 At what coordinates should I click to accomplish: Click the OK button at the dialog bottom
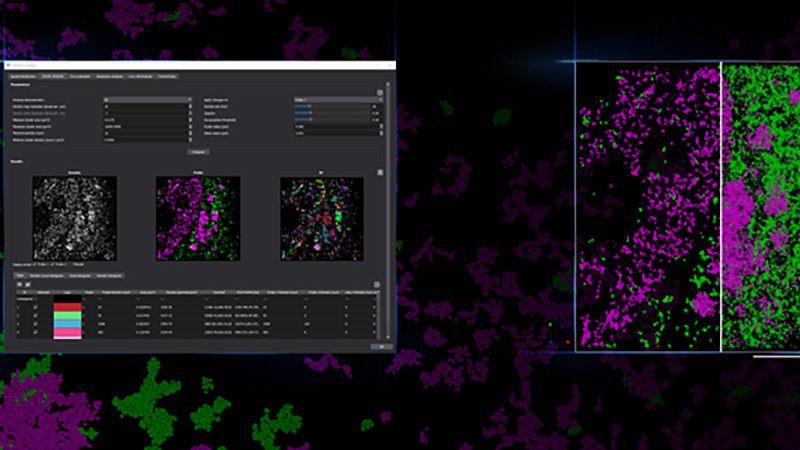point(379,346)
